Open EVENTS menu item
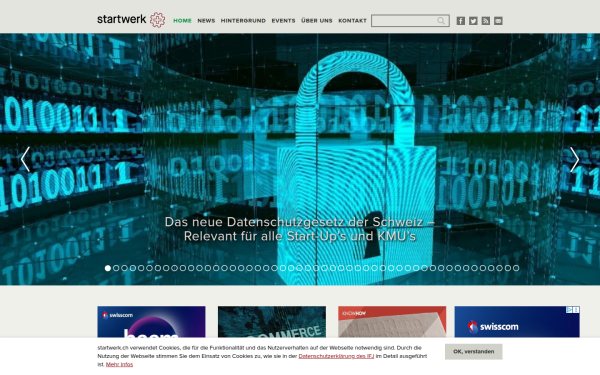Screen dimensions: 600x375 [x=284, y=21]
